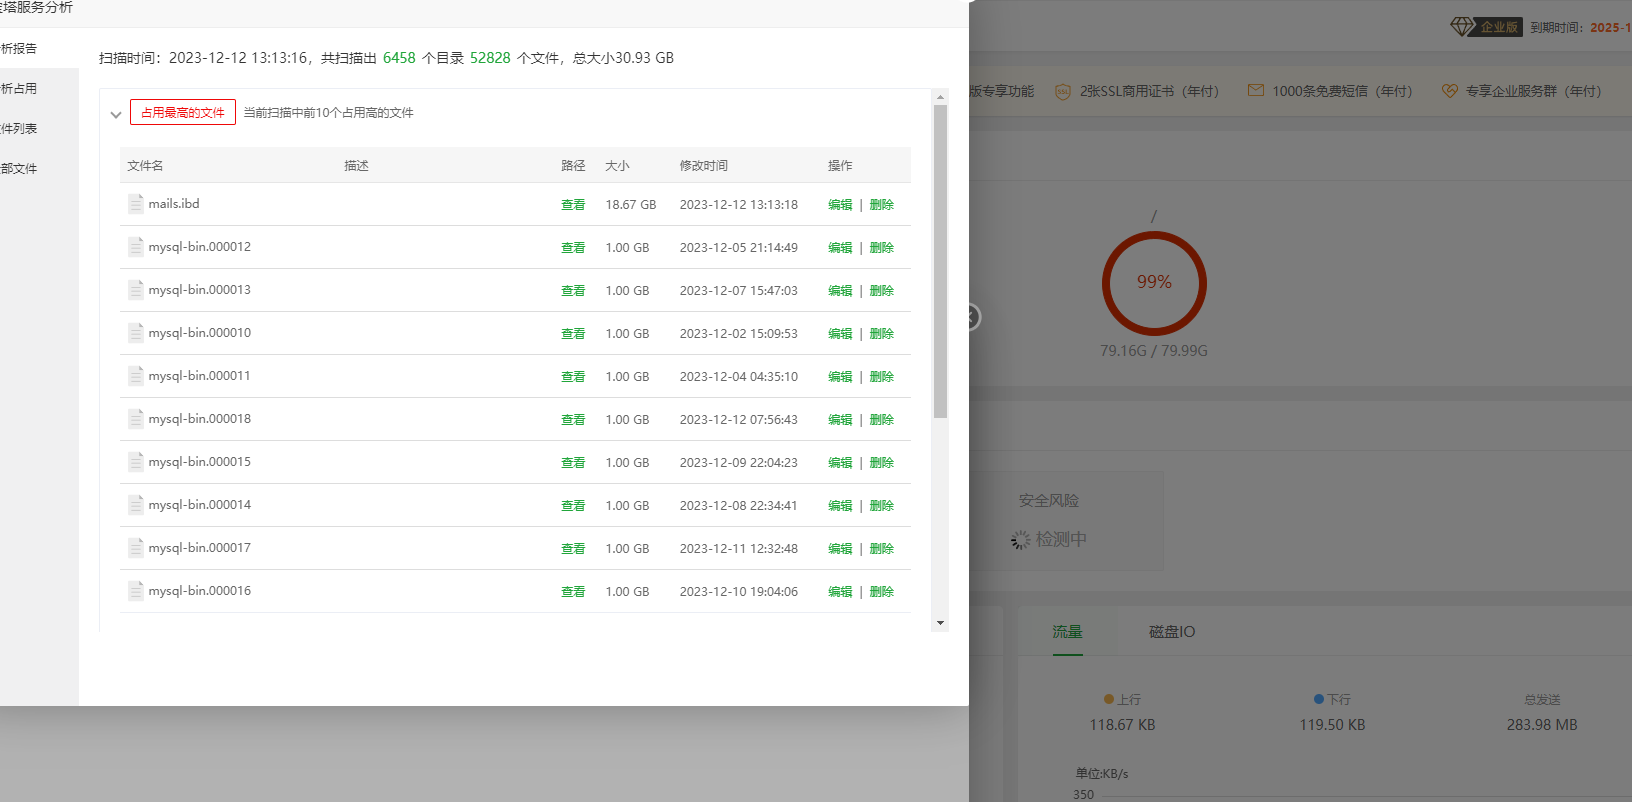Click the mysql-bin.000018 file icon
Screen dimensions: 1632x802
[x=135, y=419]
